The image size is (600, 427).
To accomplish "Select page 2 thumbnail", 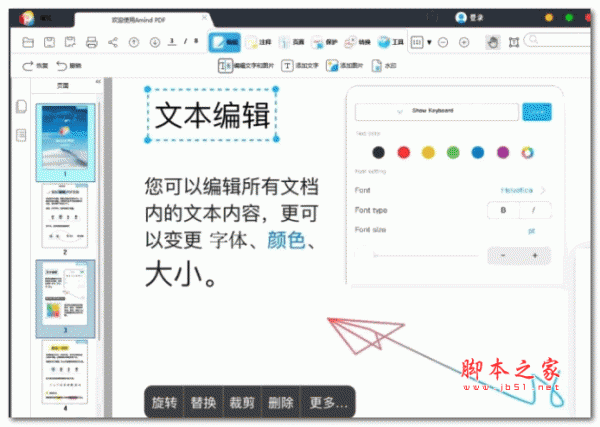I will pyautogui.click(x=65, y=216).
